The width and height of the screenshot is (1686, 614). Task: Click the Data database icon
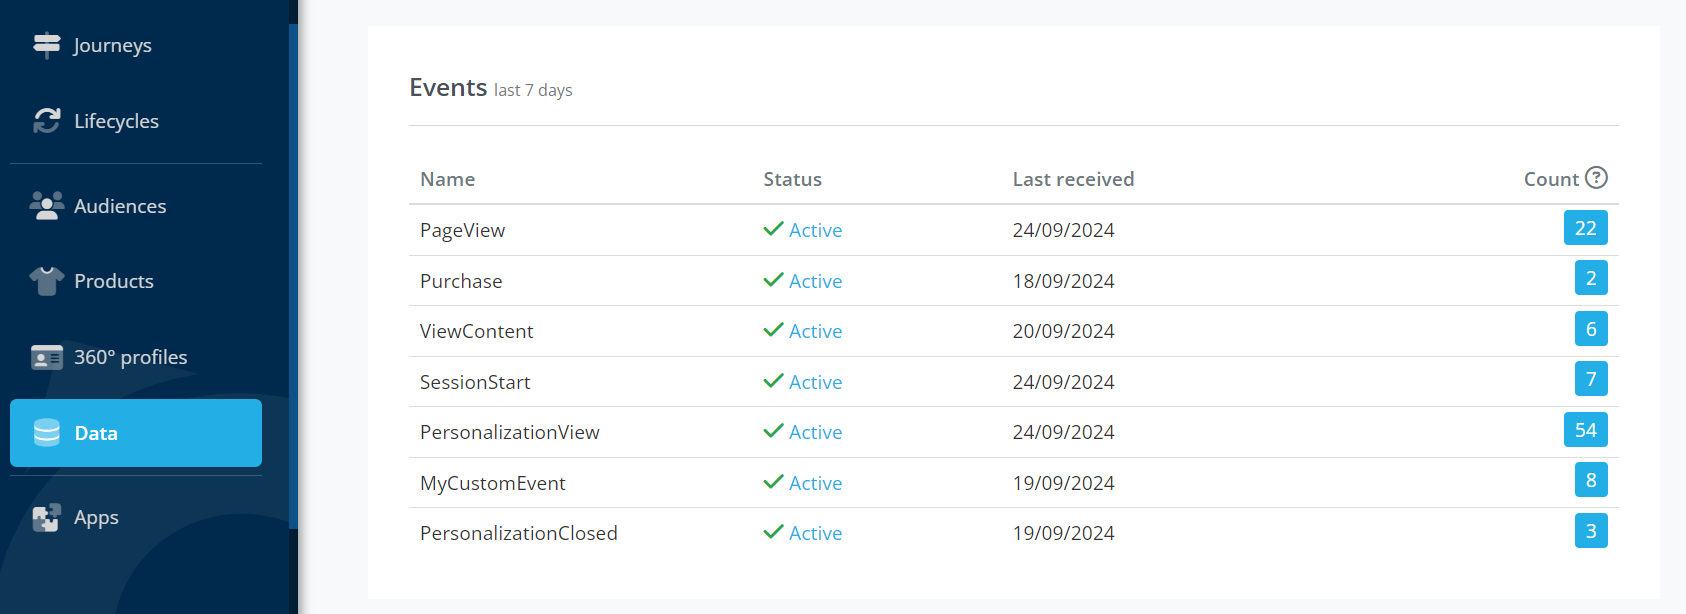pyautogui.click(x=47, y=433)
